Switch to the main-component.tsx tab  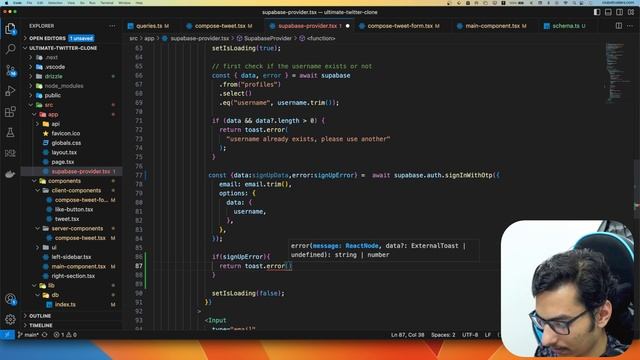tap(492, 26)
